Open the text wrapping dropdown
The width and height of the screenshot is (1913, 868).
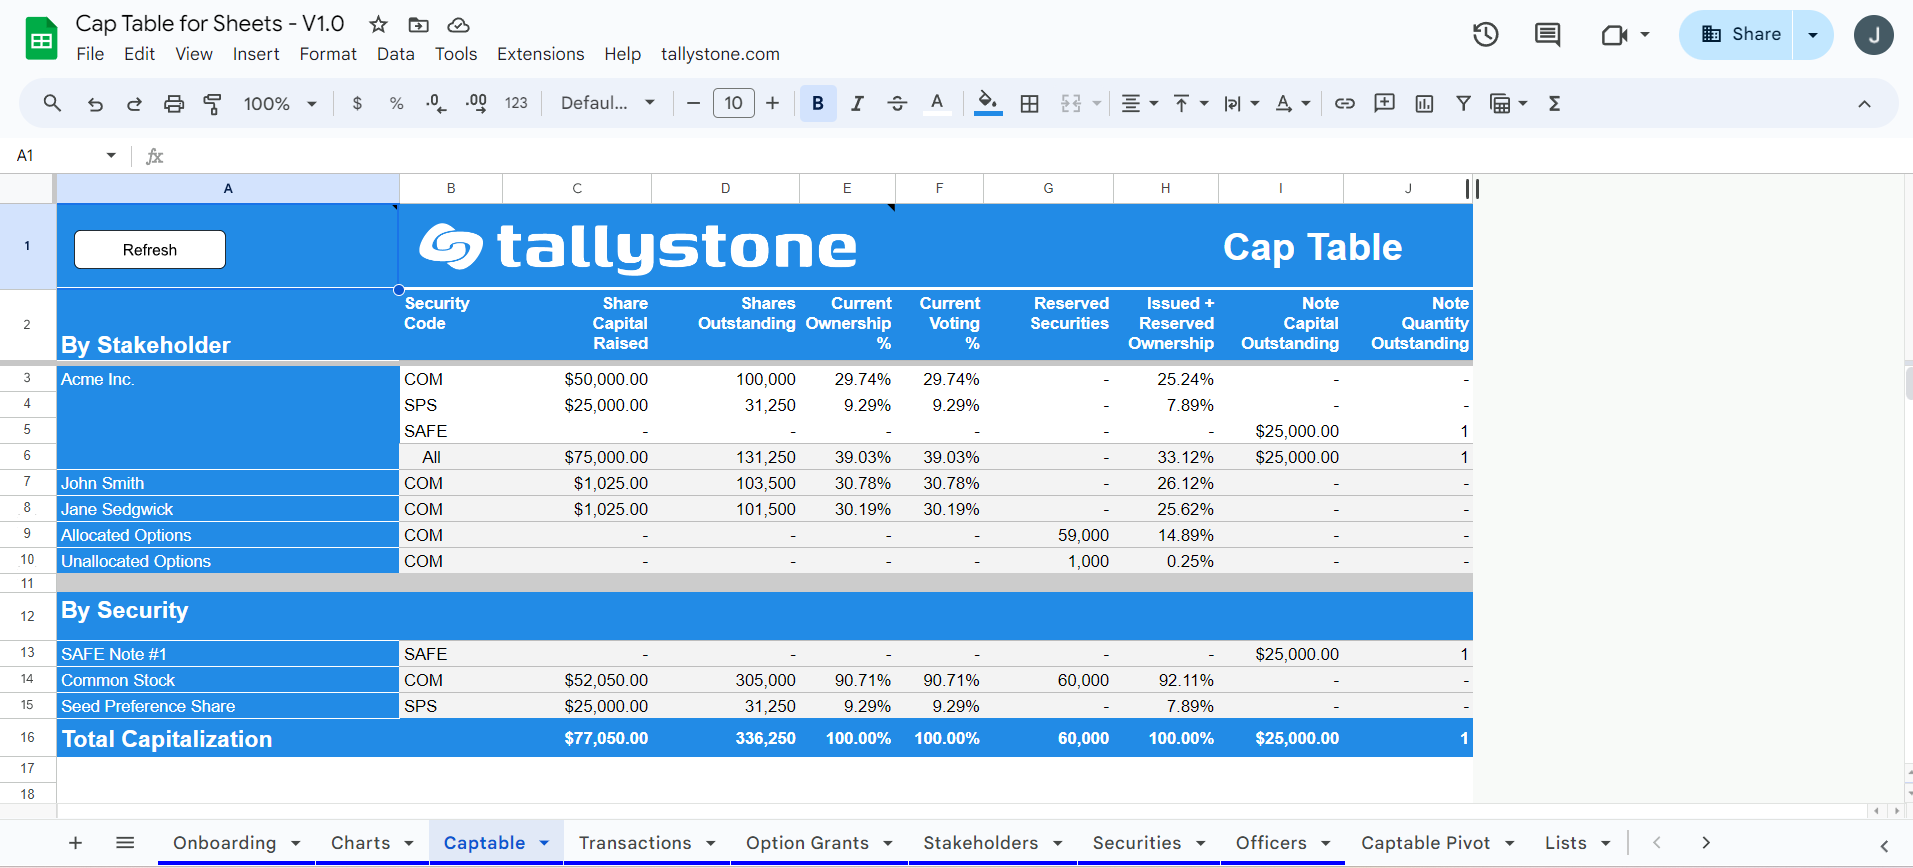click(1241, 103)
